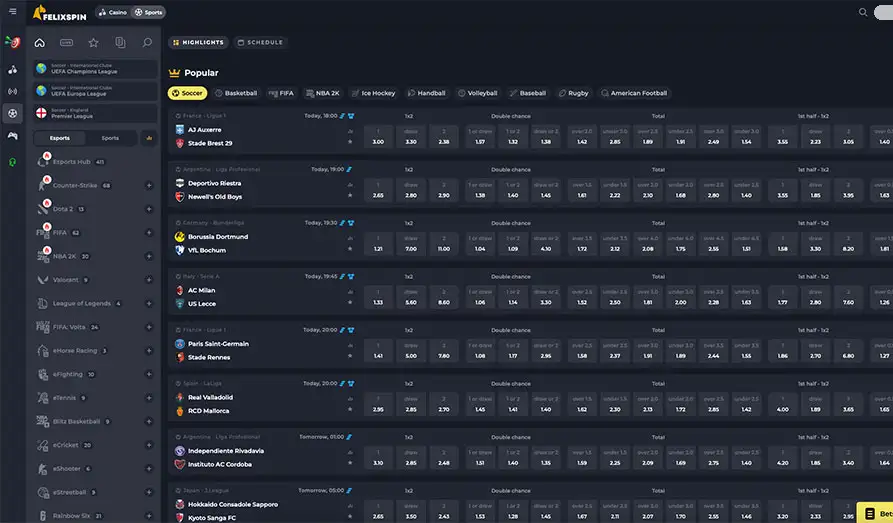This screenshot has width=893, height=523.
Task: Open the bet slip history icon
Action: click(x=120, y=43)
